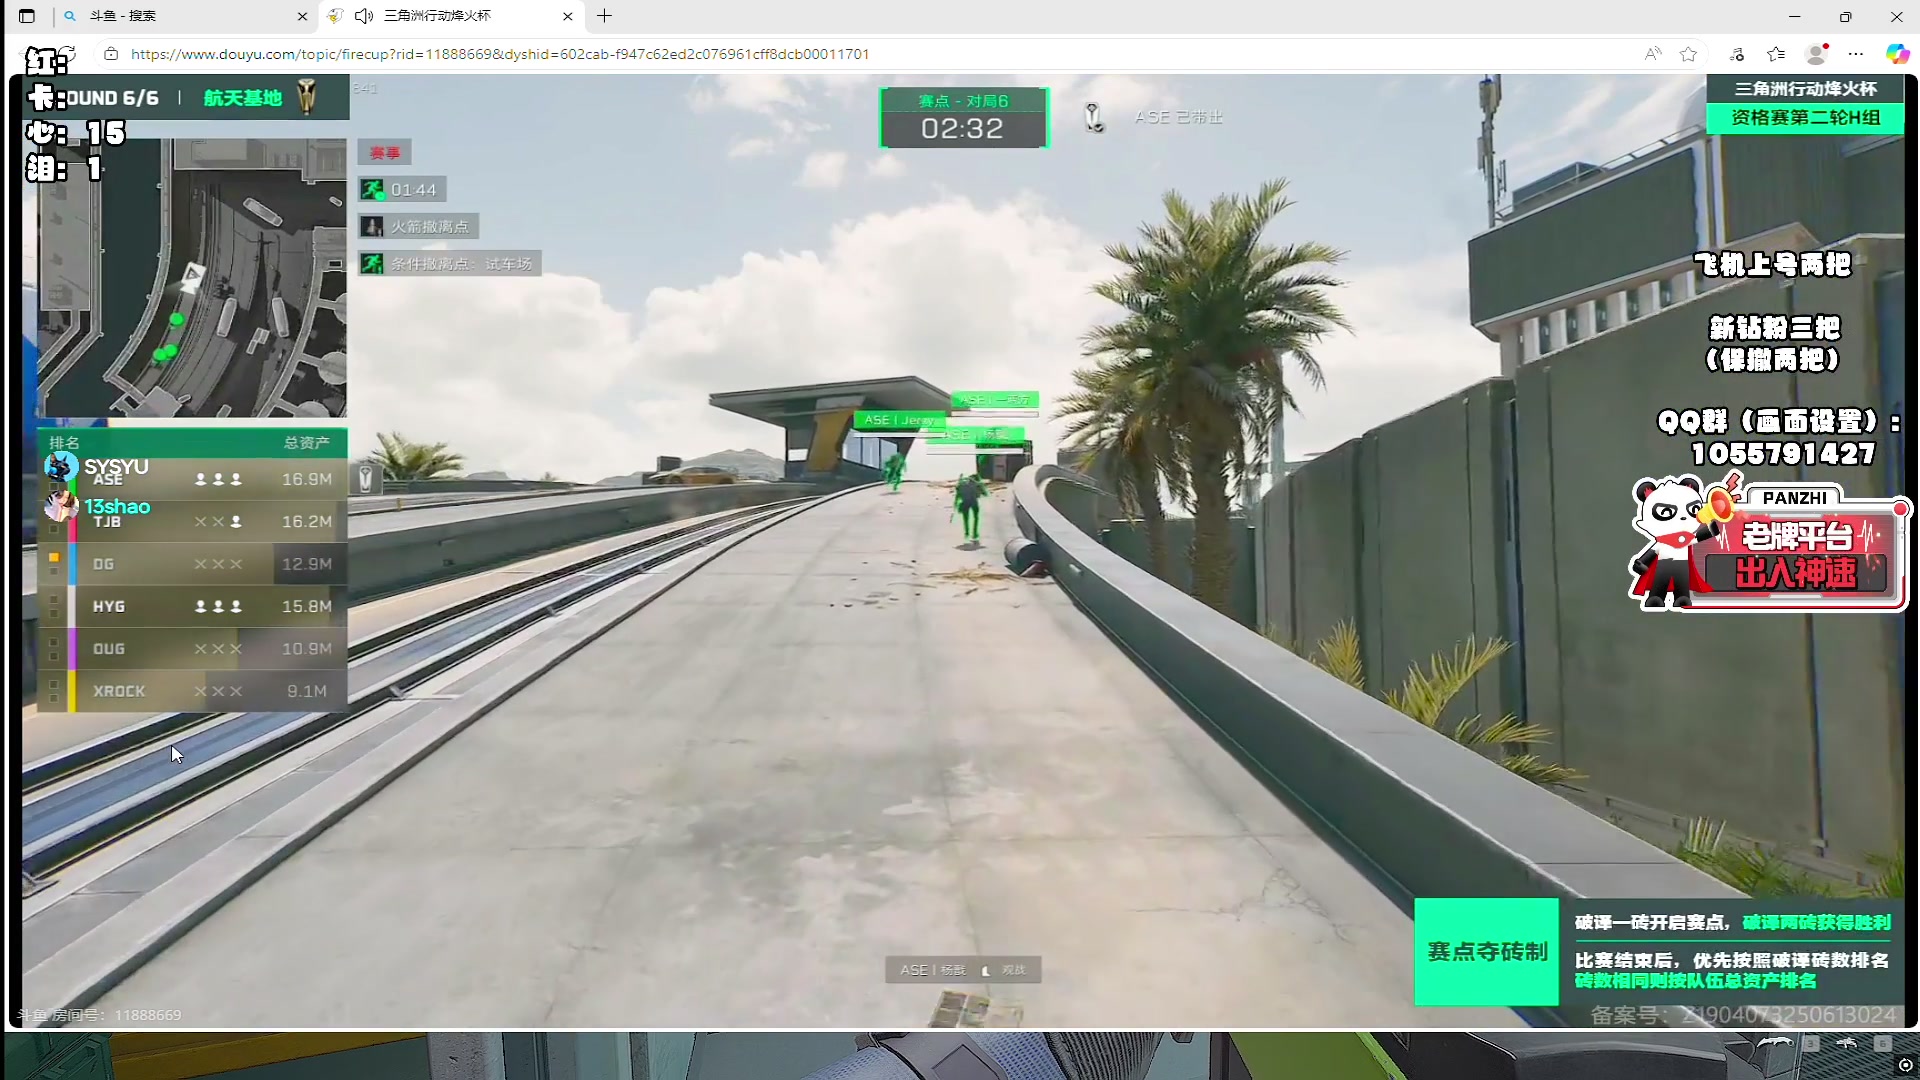1920x1080 pixels.
Task: Click the trophy icon beside 航天基地
Action: coord(307,96)
